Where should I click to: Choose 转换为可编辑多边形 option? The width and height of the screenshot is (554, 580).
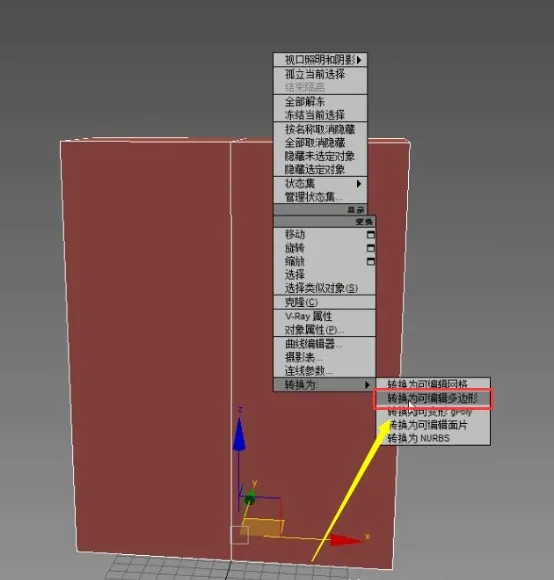[433, 398]
